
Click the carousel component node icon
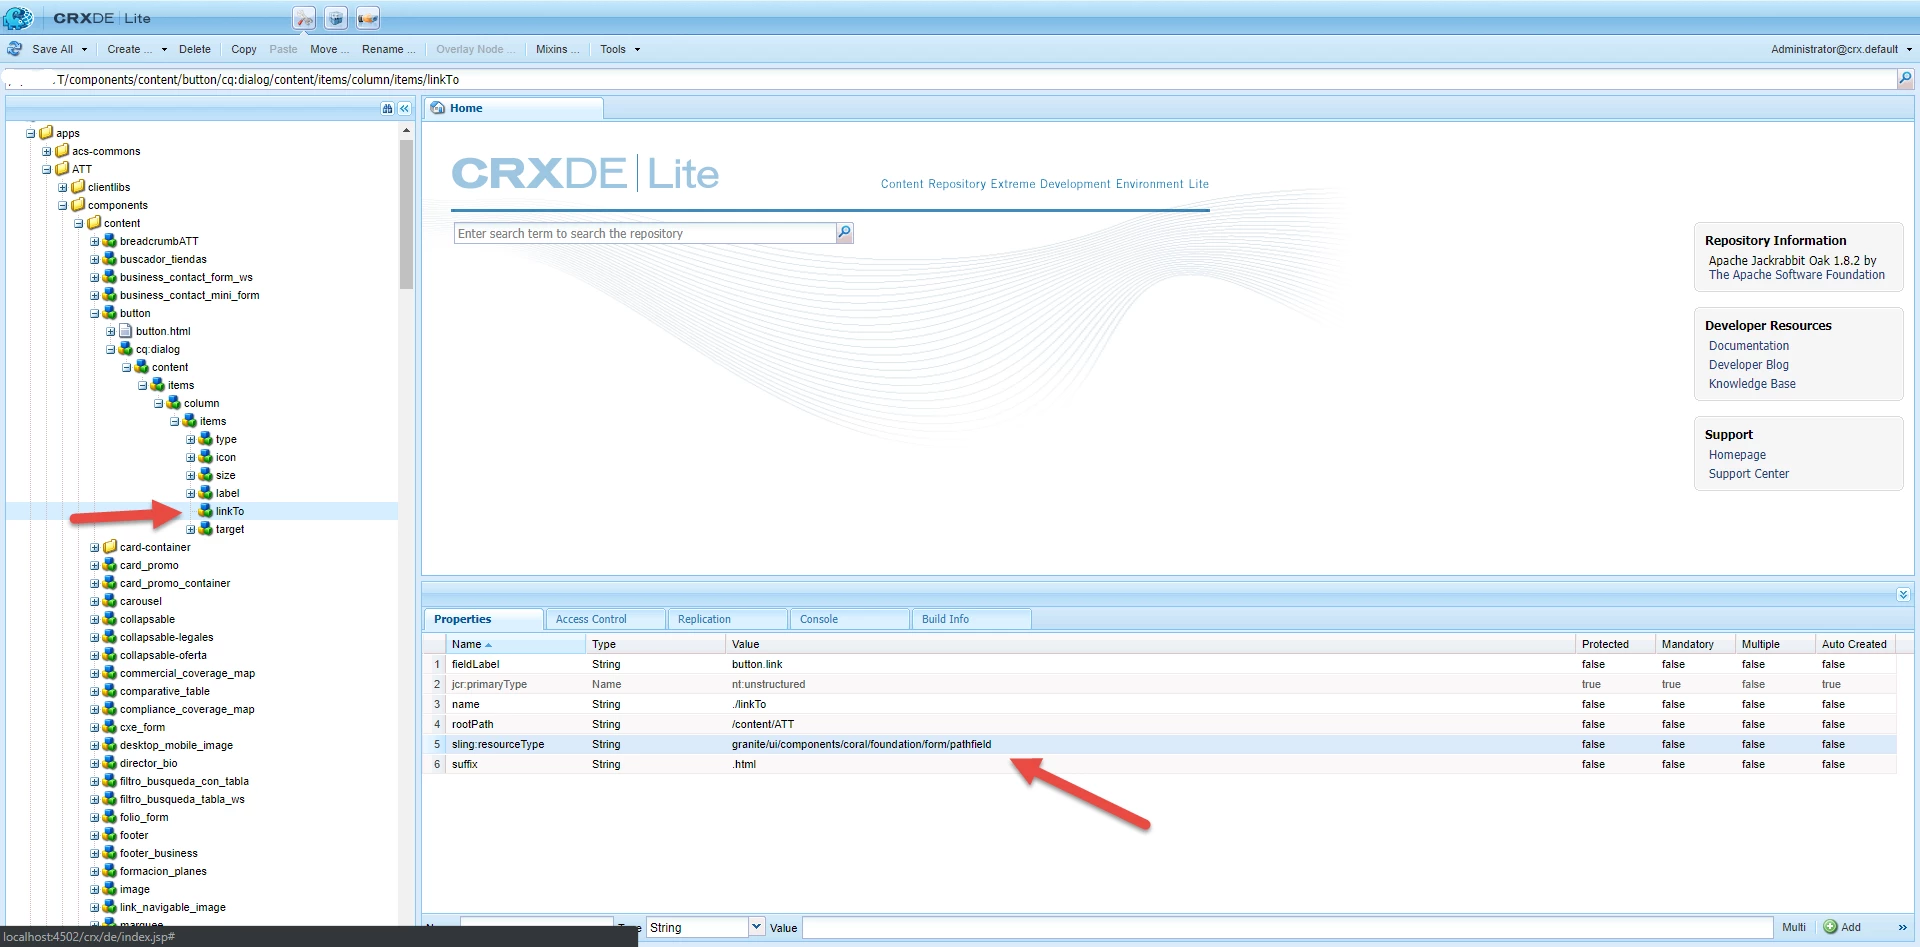(x=110, y=601)
